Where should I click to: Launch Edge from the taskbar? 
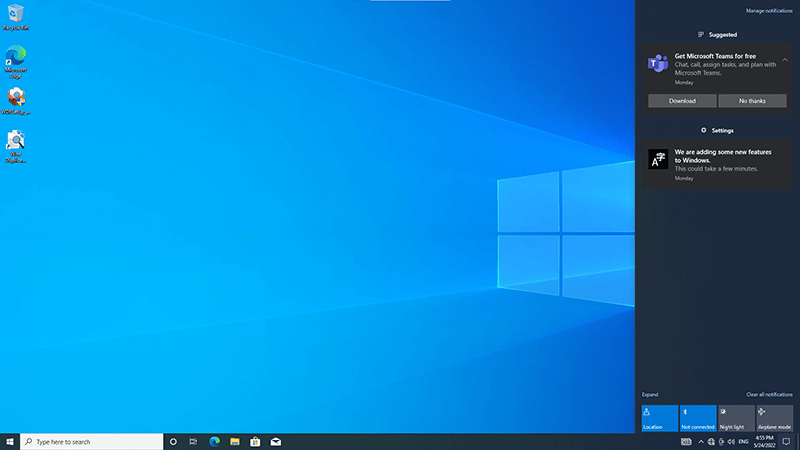click(214, 442)
